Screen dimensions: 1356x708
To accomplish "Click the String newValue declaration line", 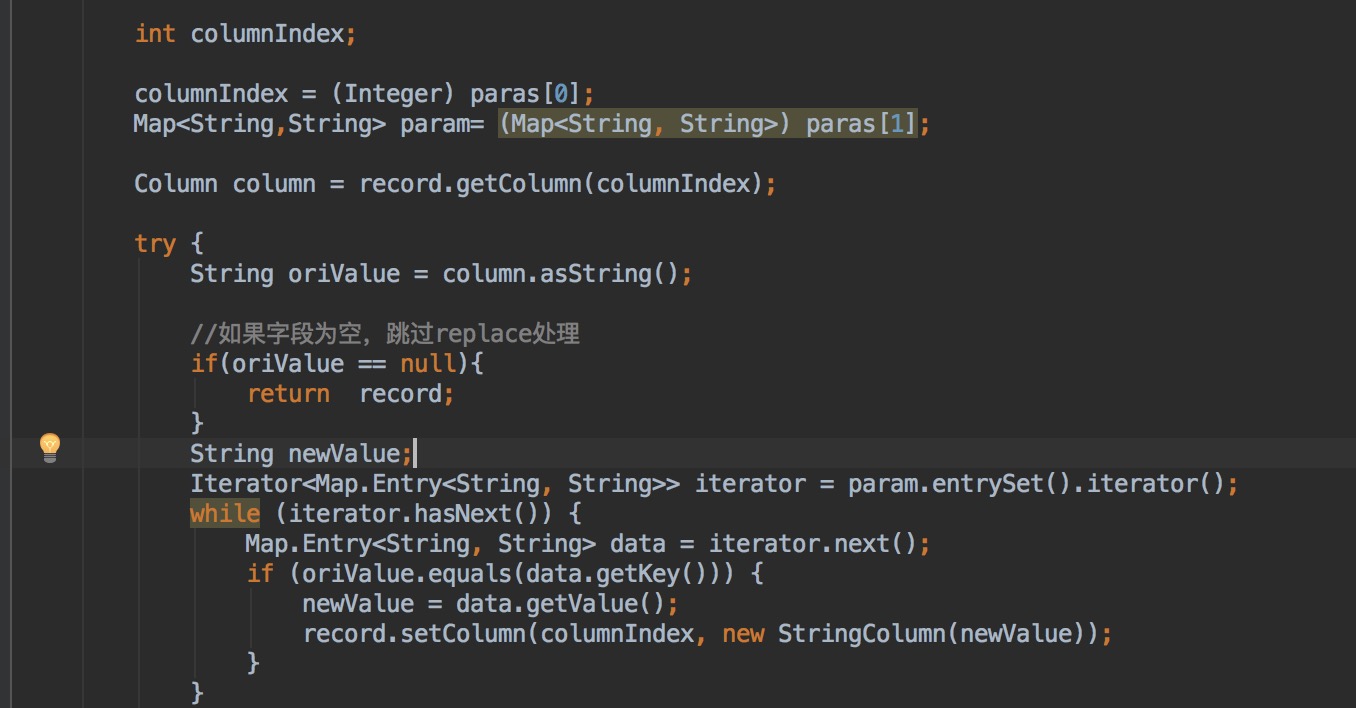I will coord(301,454).
